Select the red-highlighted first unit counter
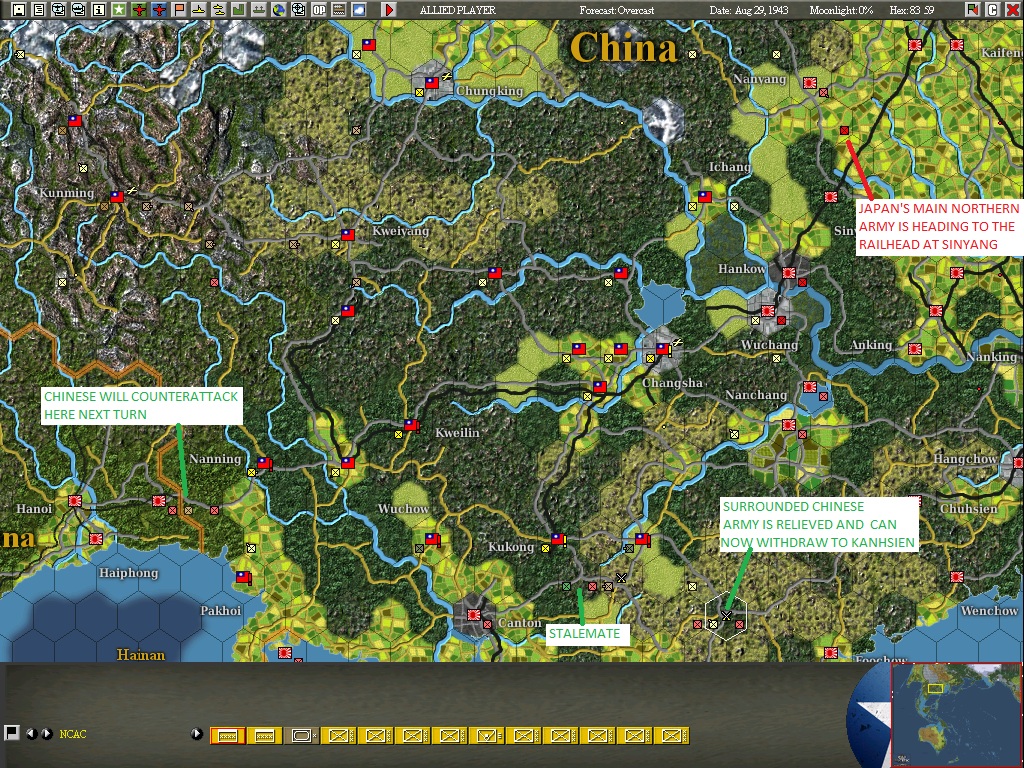 pyautogui.click(x=227, y=735)
